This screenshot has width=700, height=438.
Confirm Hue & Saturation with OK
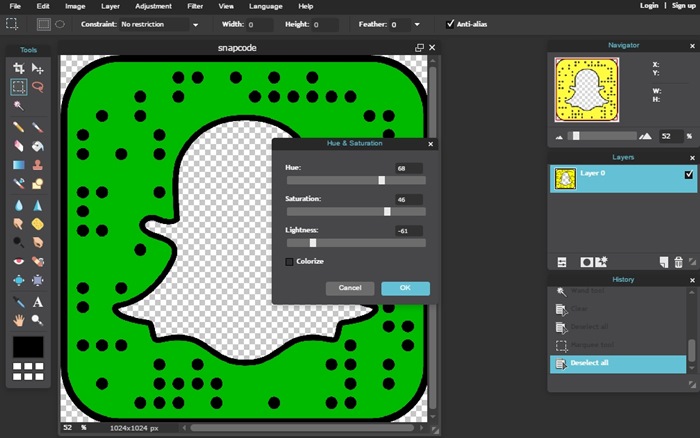(405, 288)
